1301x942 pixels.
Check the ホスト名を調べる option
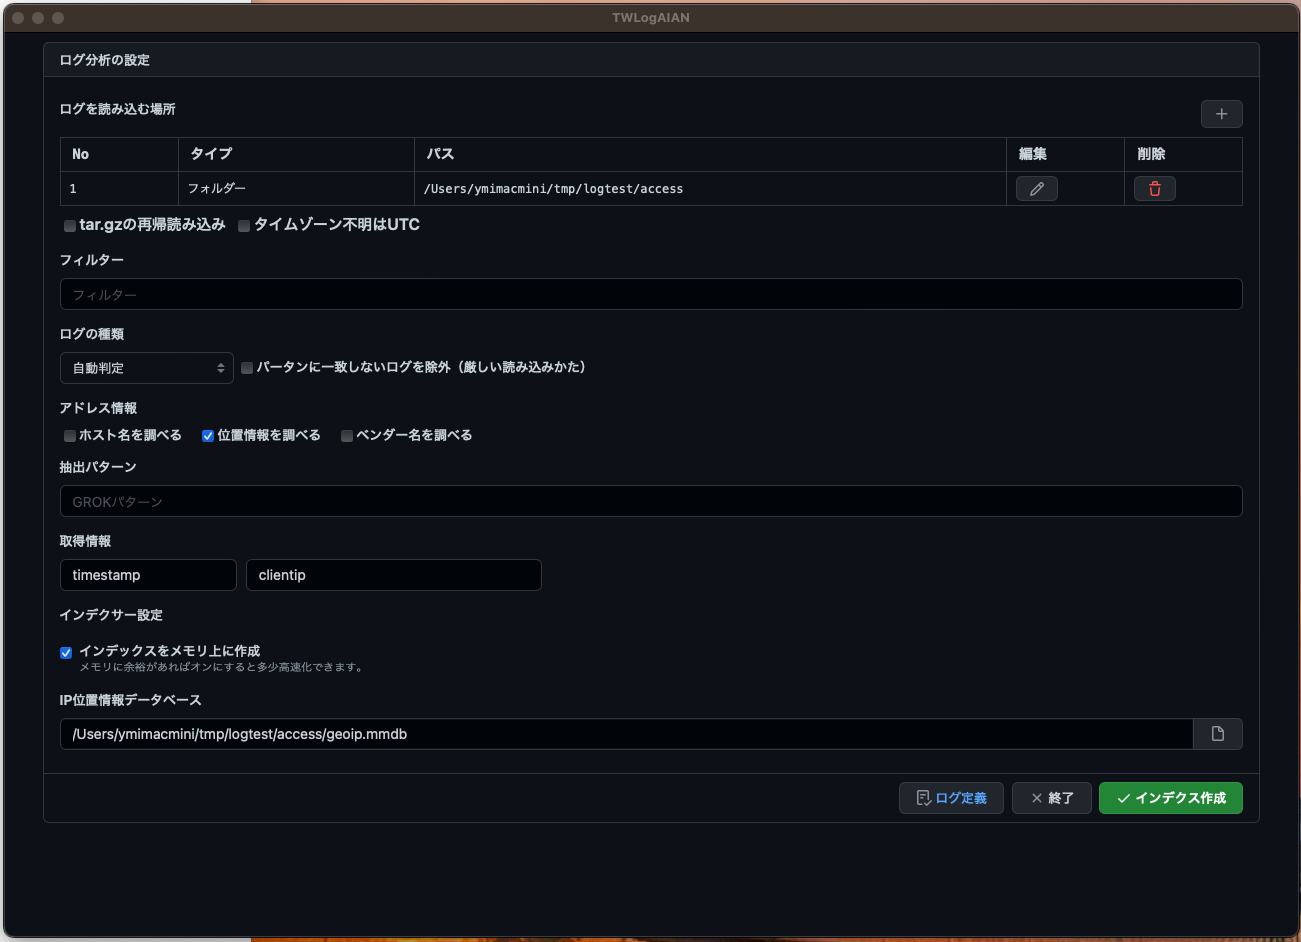[70, 436]
